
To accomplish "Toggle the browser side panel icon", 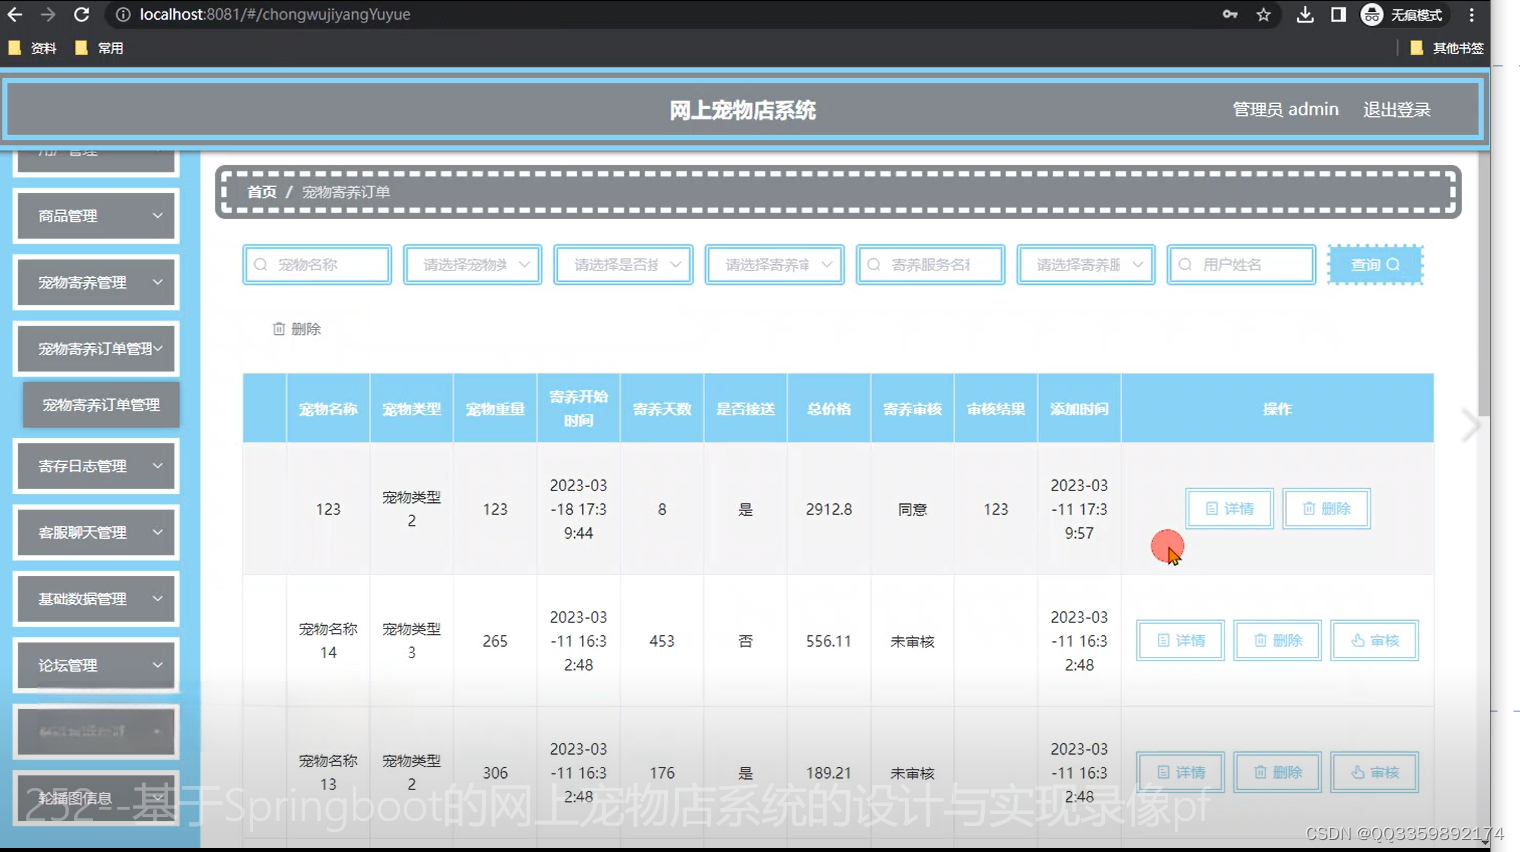I will click(x=1338, y=14).
